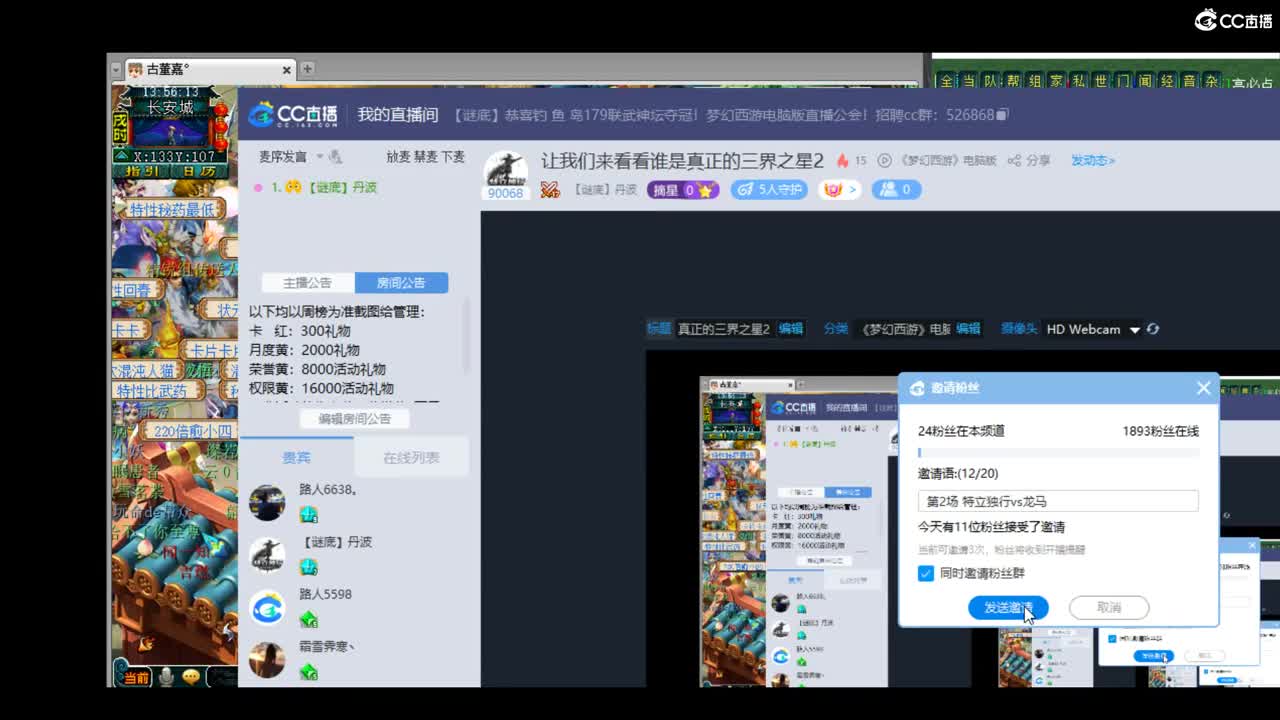Open a new tab with the plus button
Viewport: 1280px width, 720px height.
[x=307, y=69]
